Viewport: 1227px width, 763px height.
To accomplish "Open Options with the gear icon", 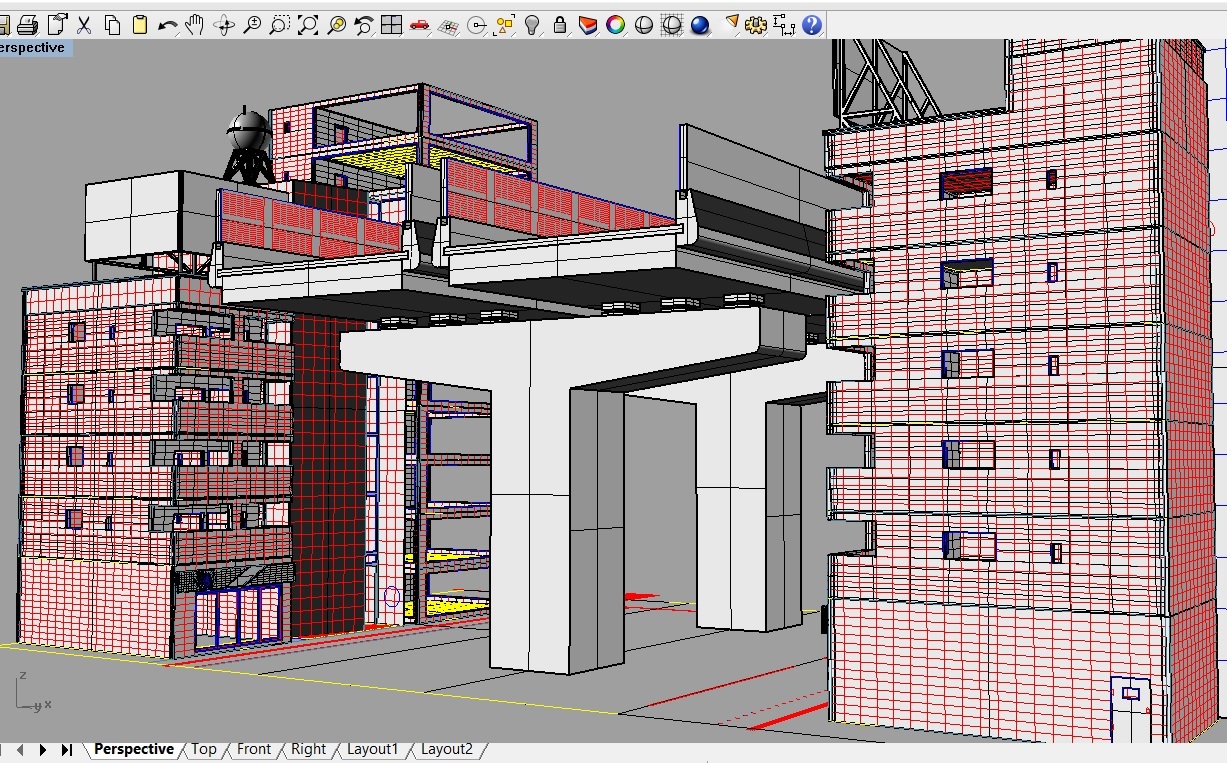I will coord(756,25).
